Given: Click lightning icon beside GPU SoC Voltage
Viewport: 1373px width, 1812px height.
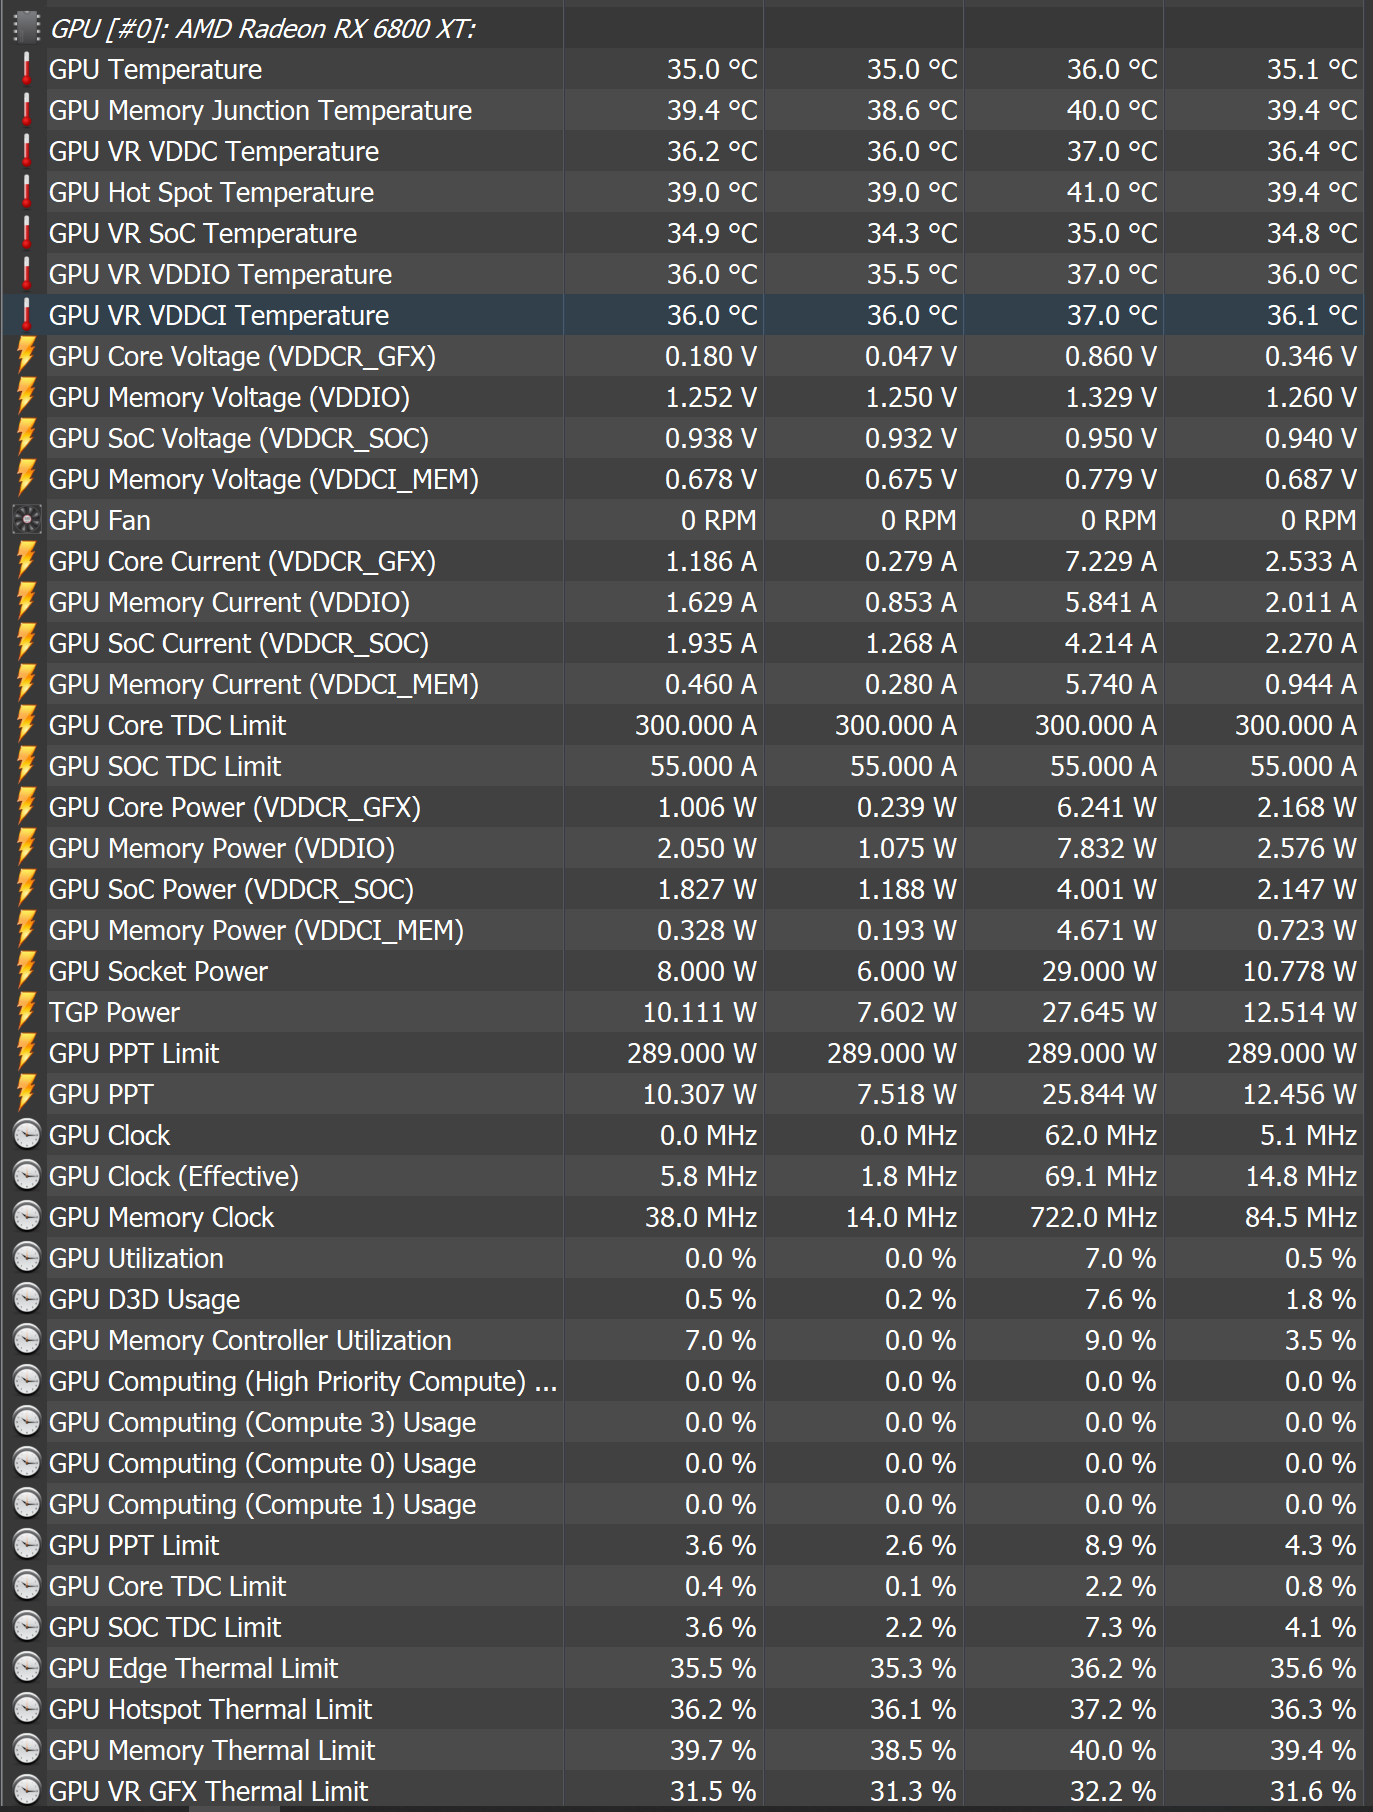Looking at the screenshot, I should 27,438.
